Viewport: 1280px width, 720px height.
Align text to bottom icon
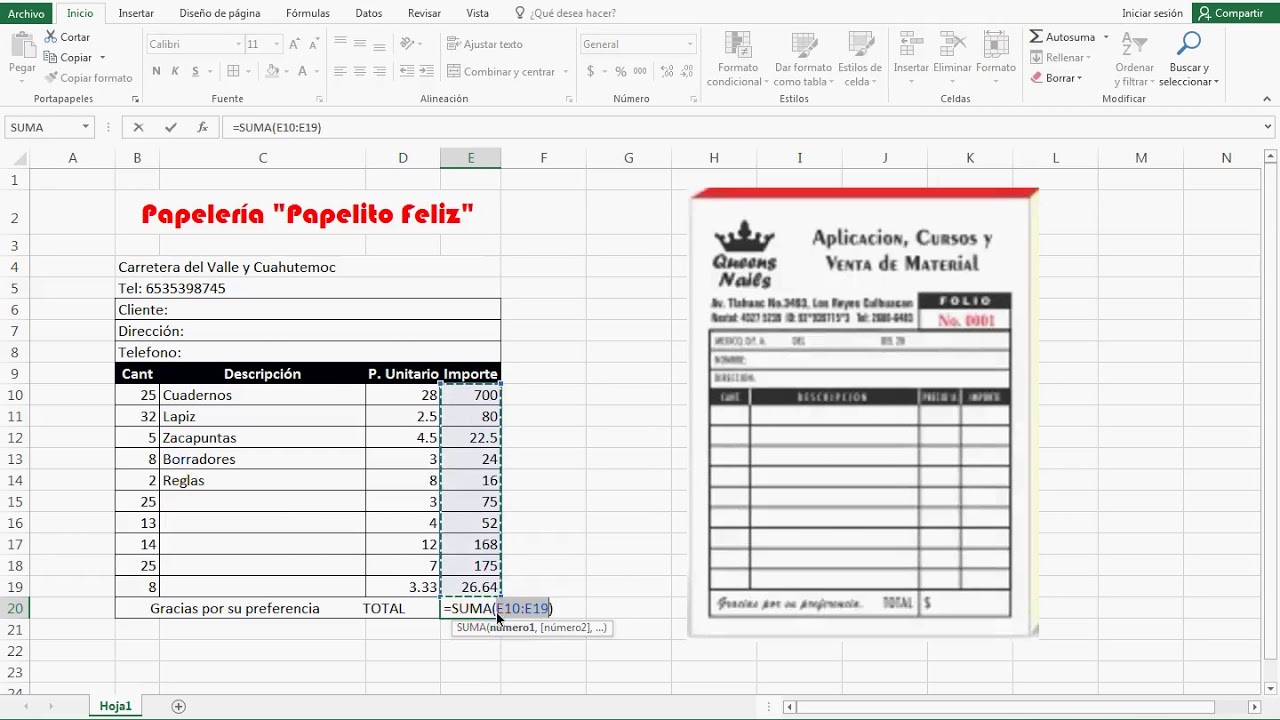[380, 44]
